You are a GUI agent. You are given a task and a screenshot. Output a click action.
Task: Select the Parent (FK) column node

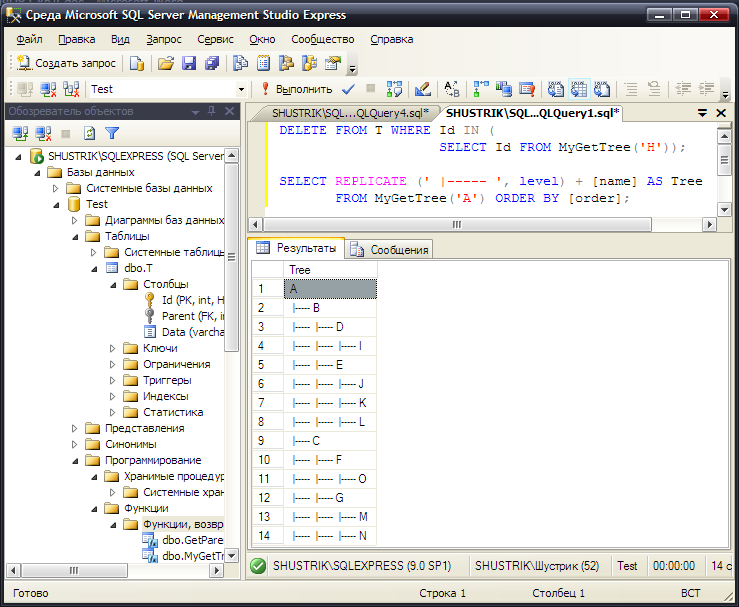click(x=193, y=316)
